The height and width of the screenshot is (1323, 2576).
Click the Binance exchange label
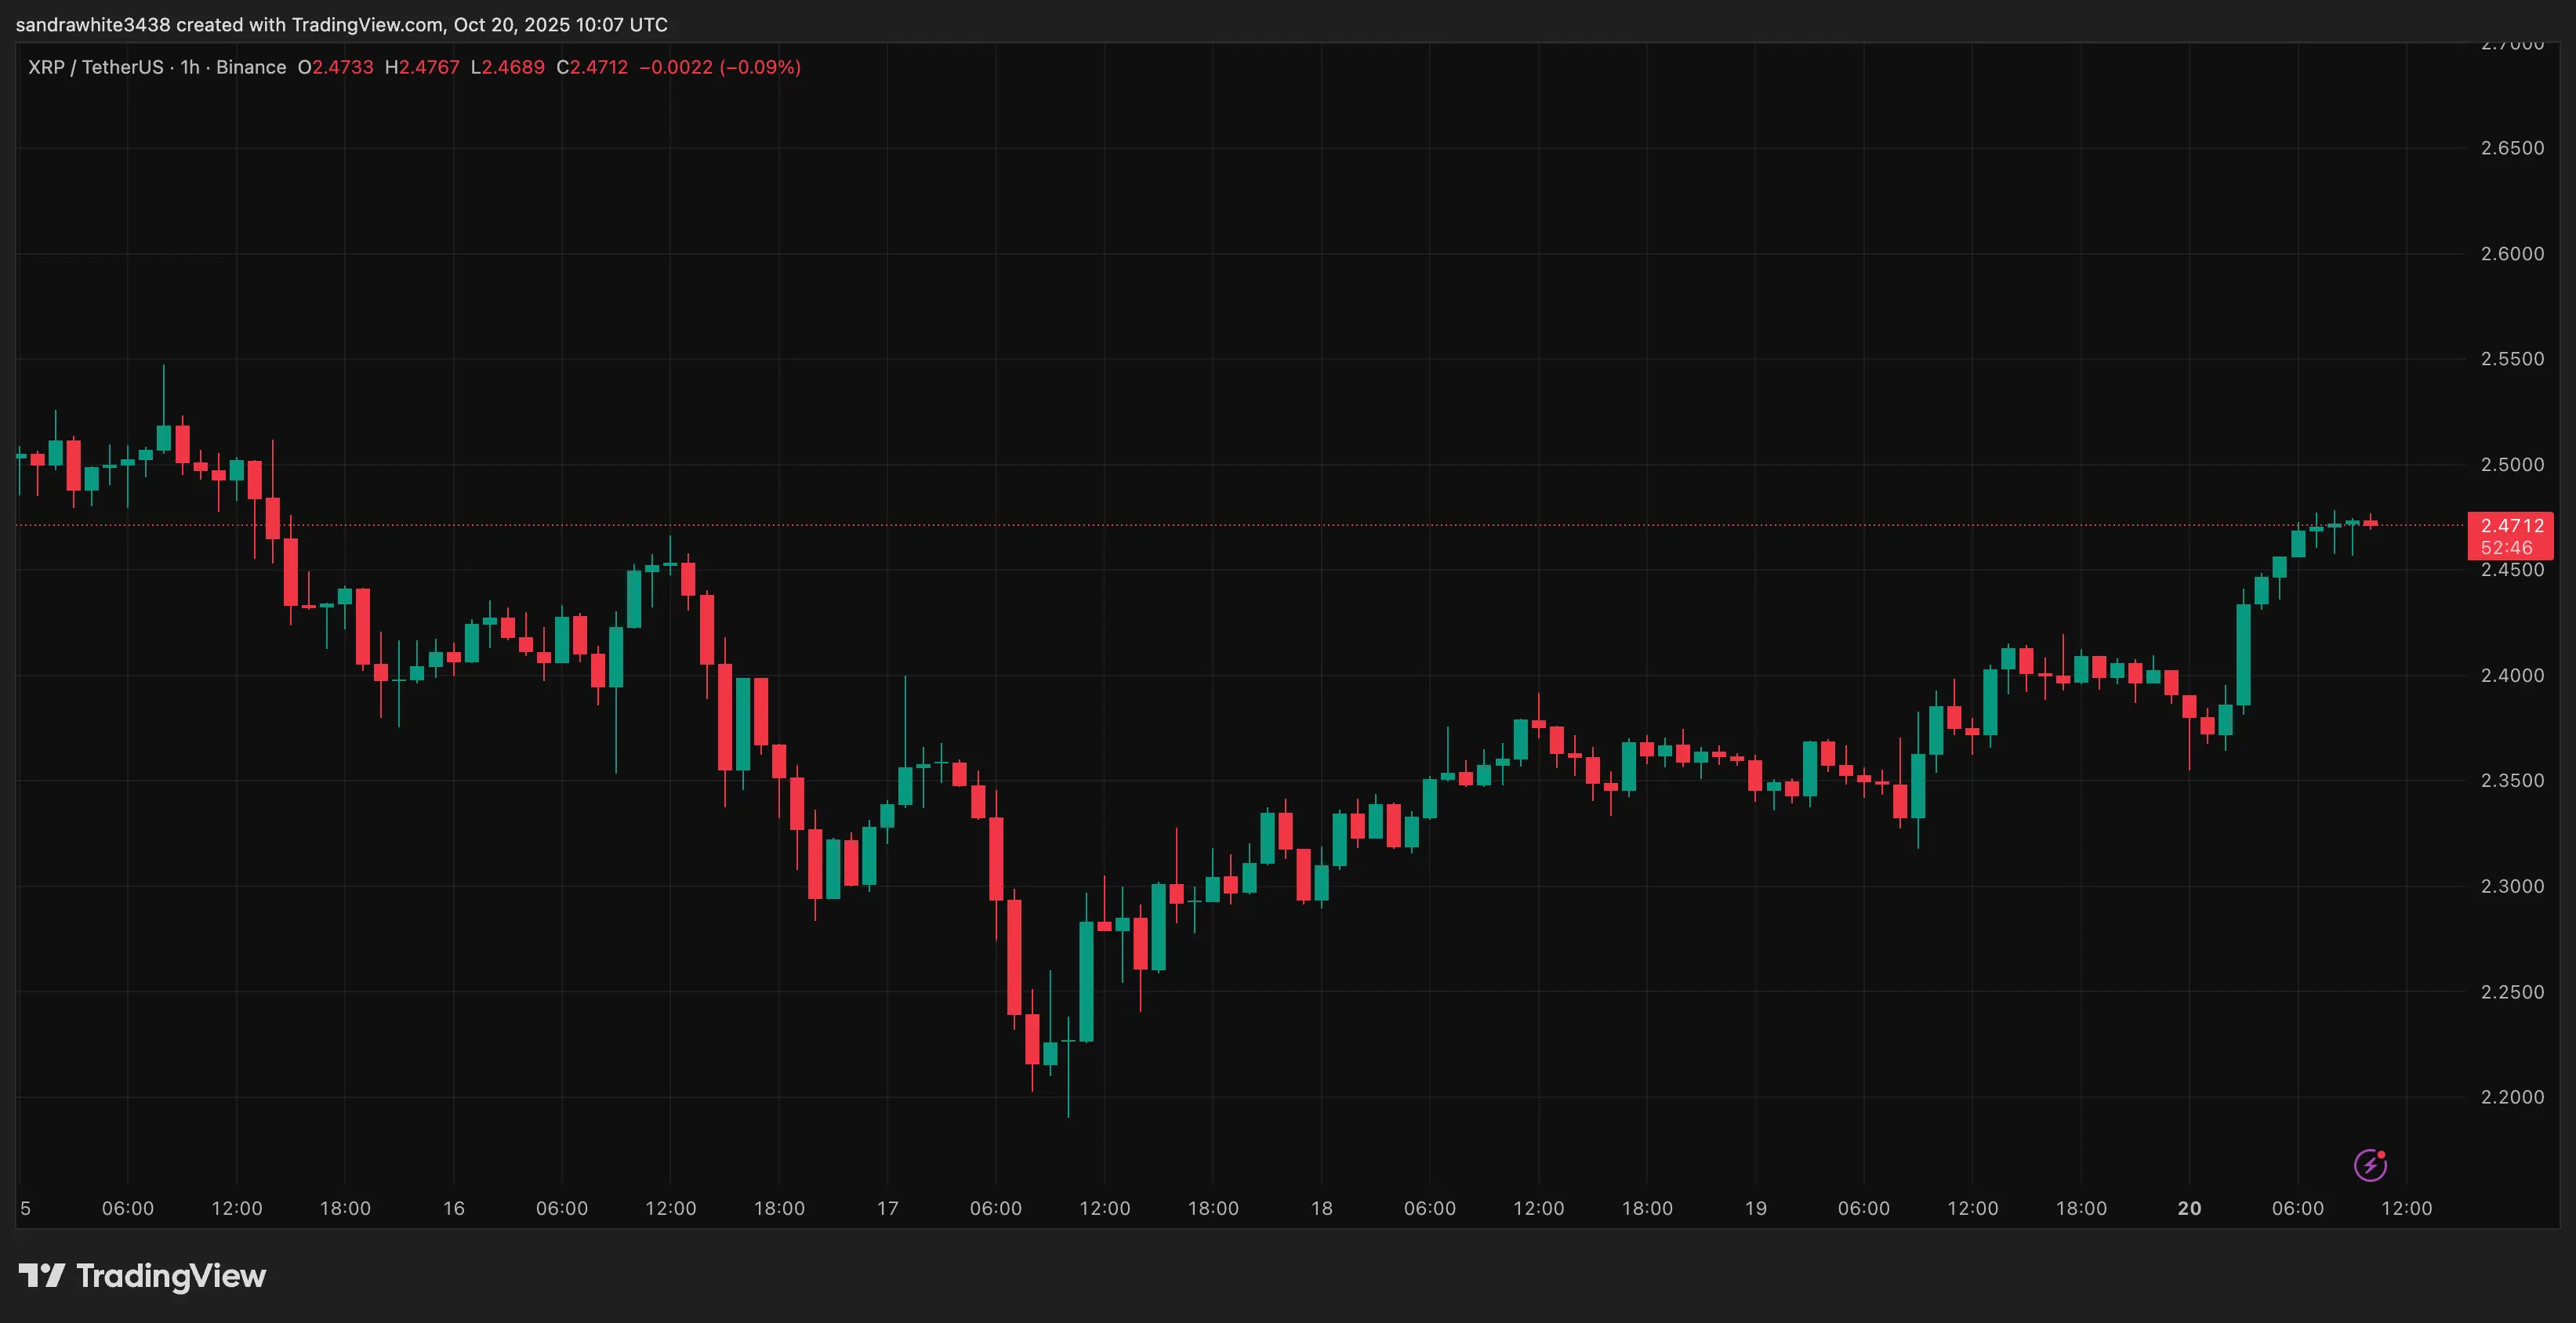click(x=251, y=67)
